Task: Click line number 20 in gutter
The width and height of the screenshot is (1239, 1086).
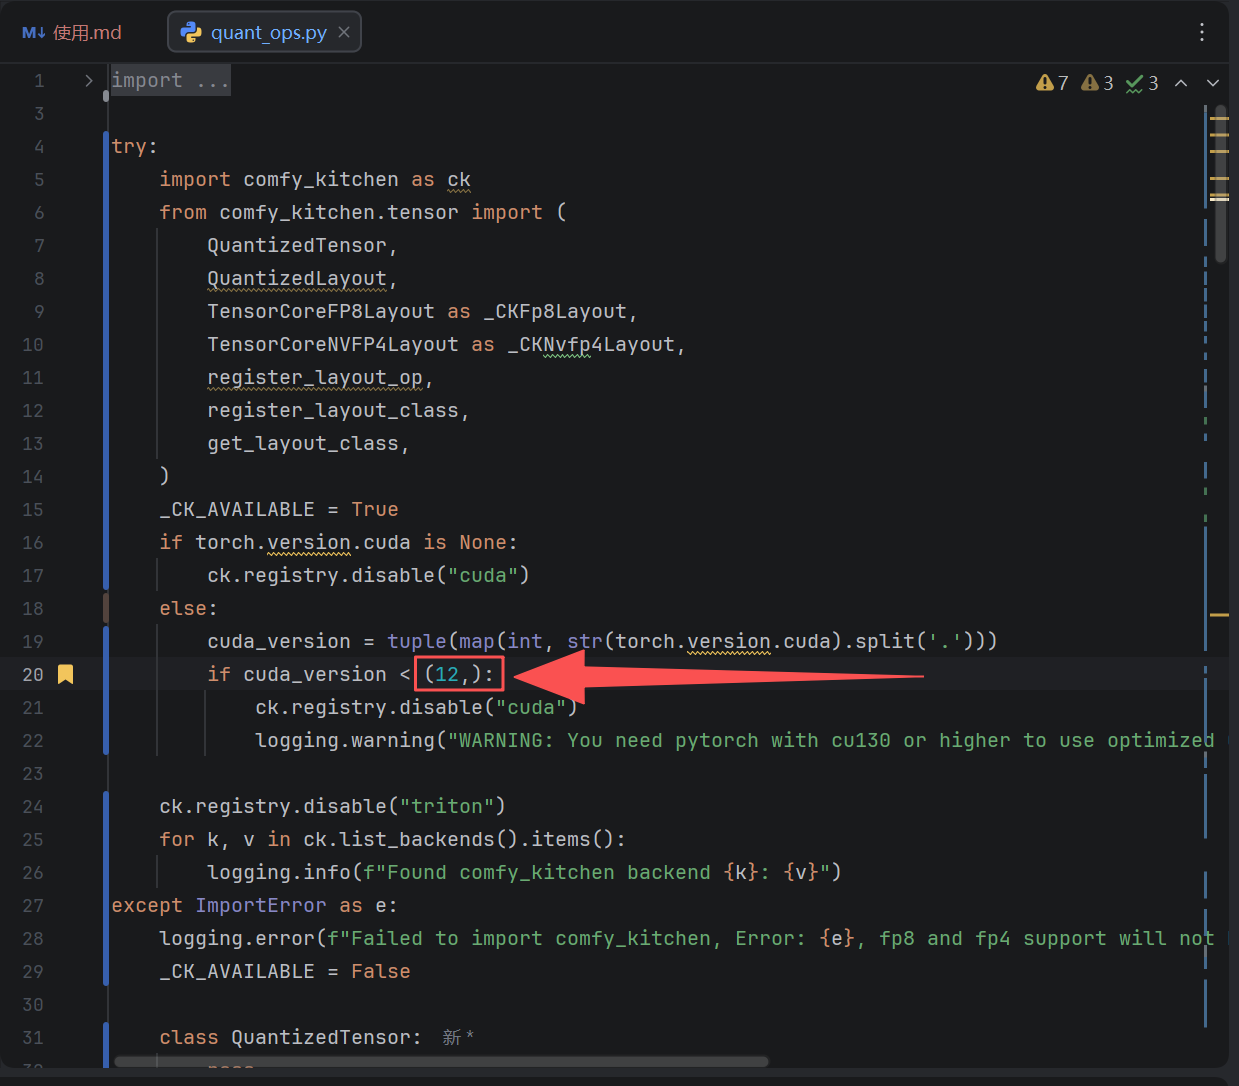Action: (x=33, y=674)
